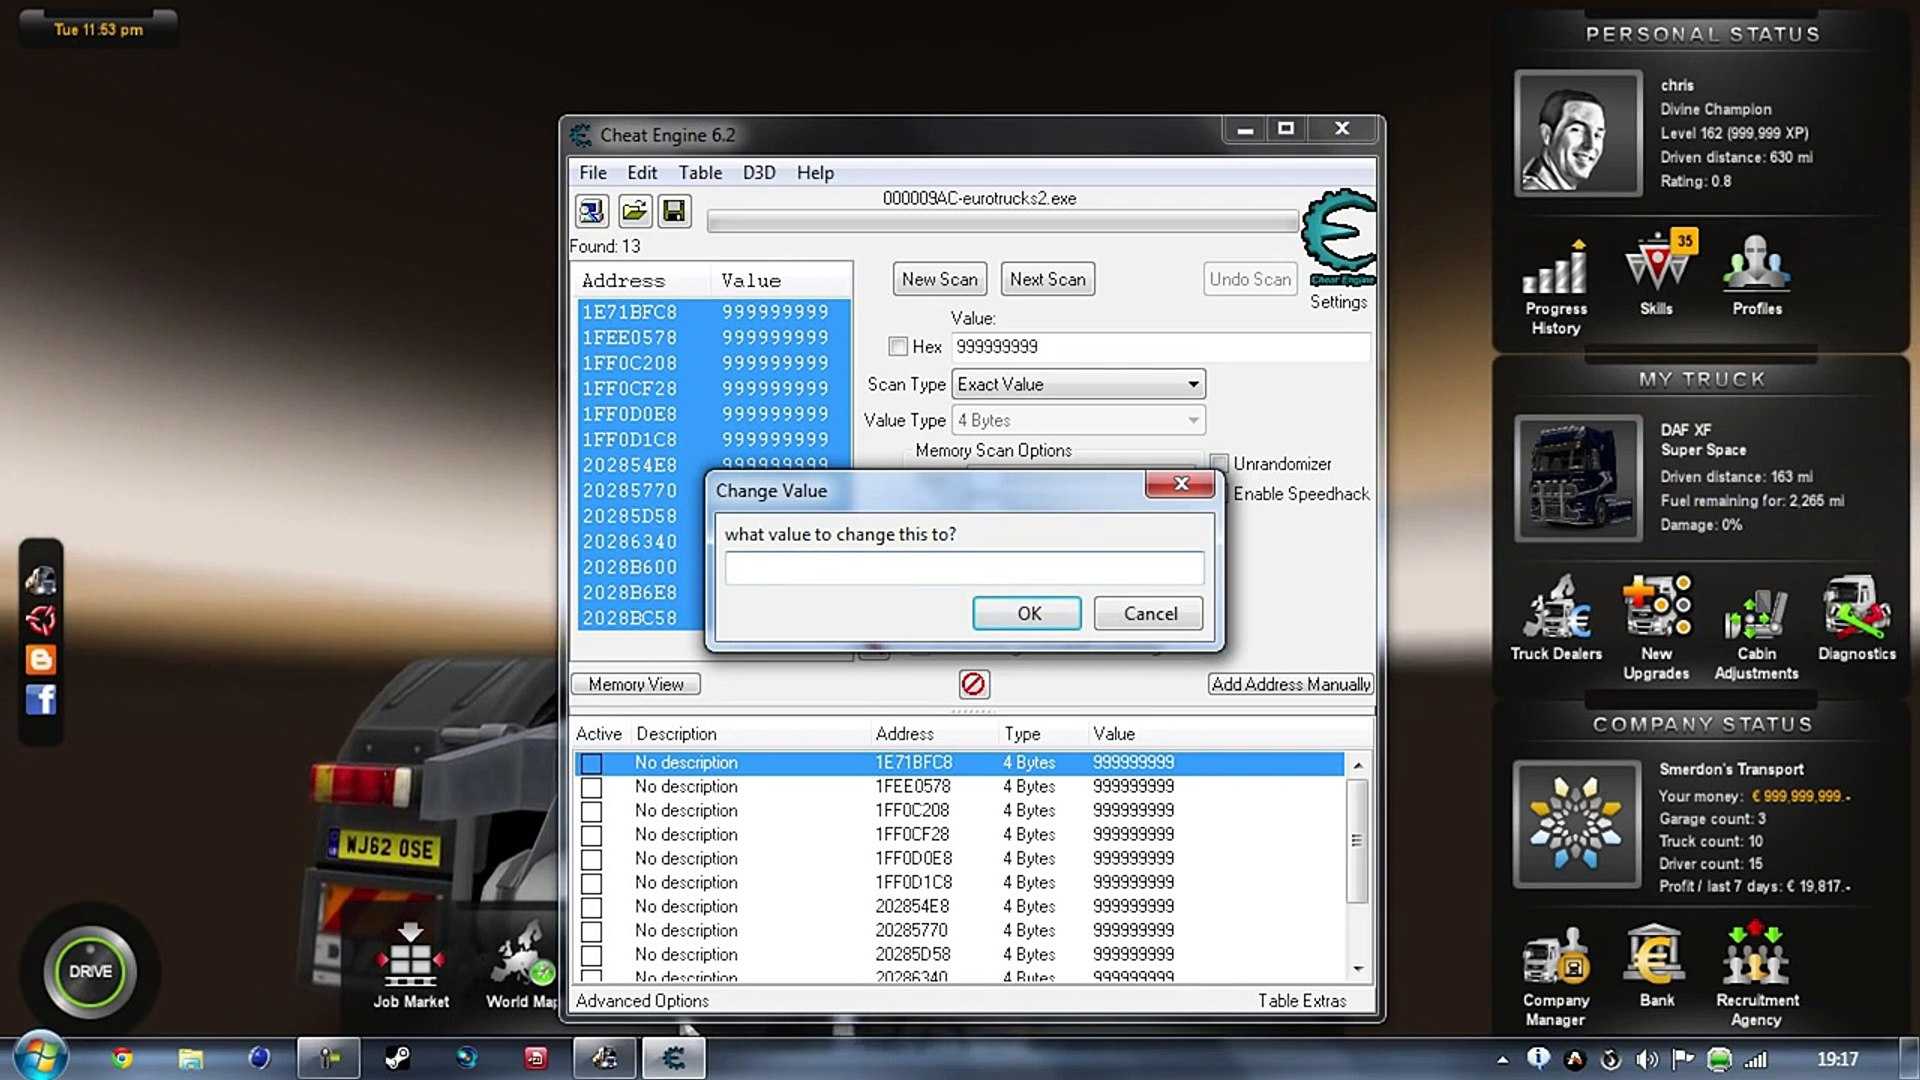Open File menu in Cheat Engine

pyautogui.click(x=592, y=173)
